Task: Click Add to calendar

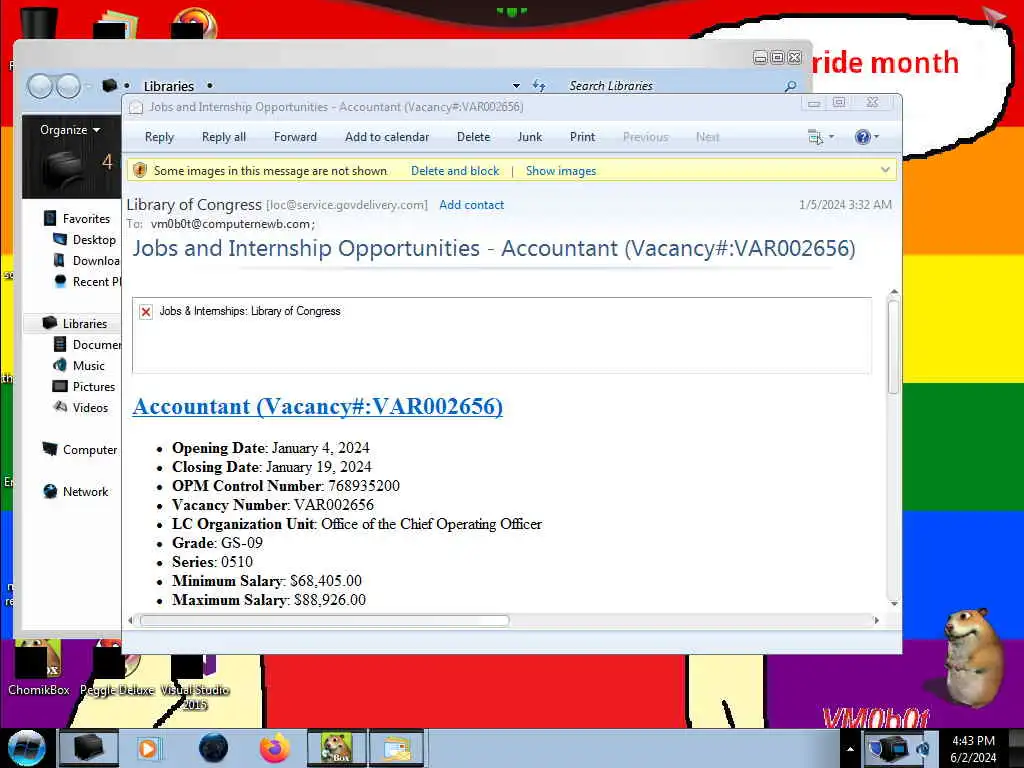Action: 387,137
